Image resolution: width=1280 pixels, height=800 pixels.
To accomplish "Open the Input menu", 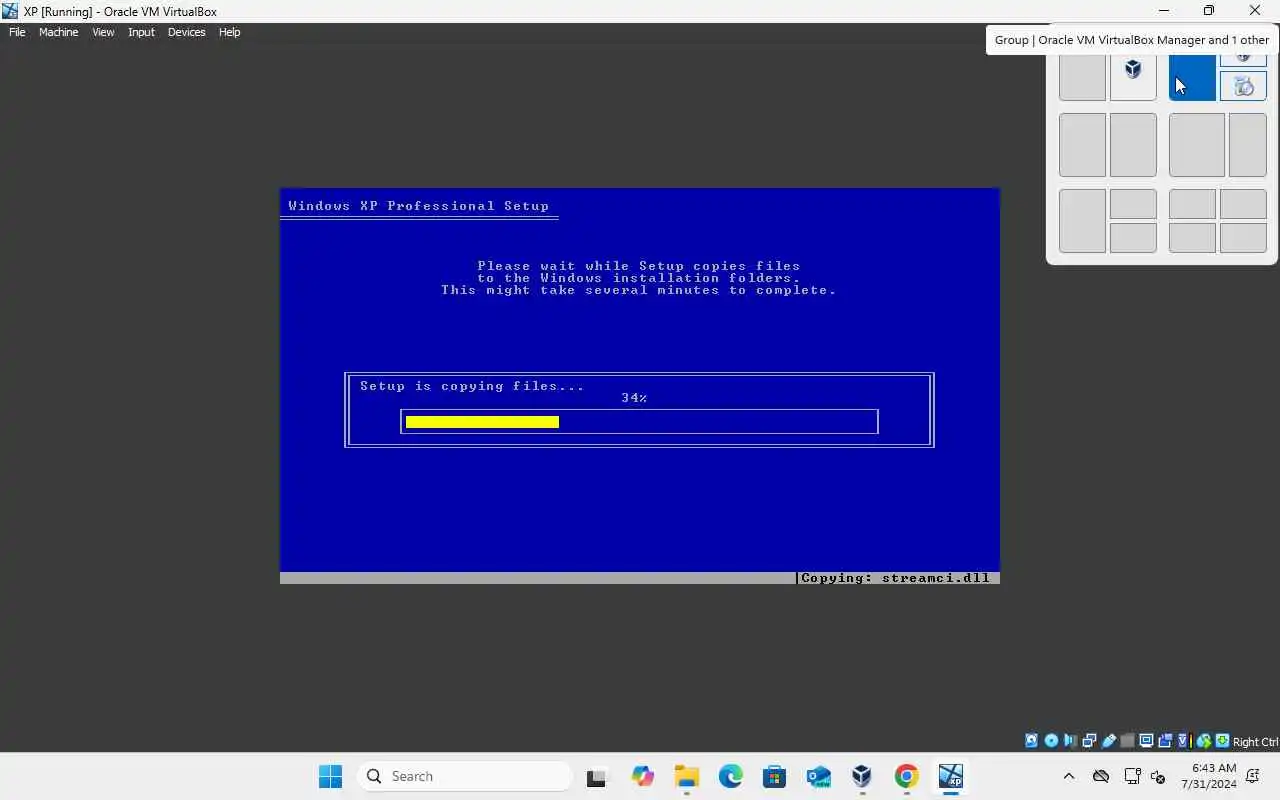I will 141,32.
